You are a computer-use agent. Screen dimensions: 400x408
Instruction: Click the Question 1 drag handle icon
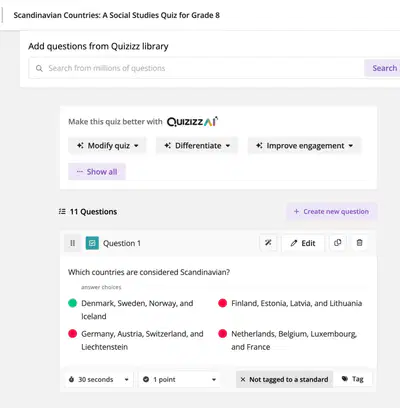[x=72, y=243]
